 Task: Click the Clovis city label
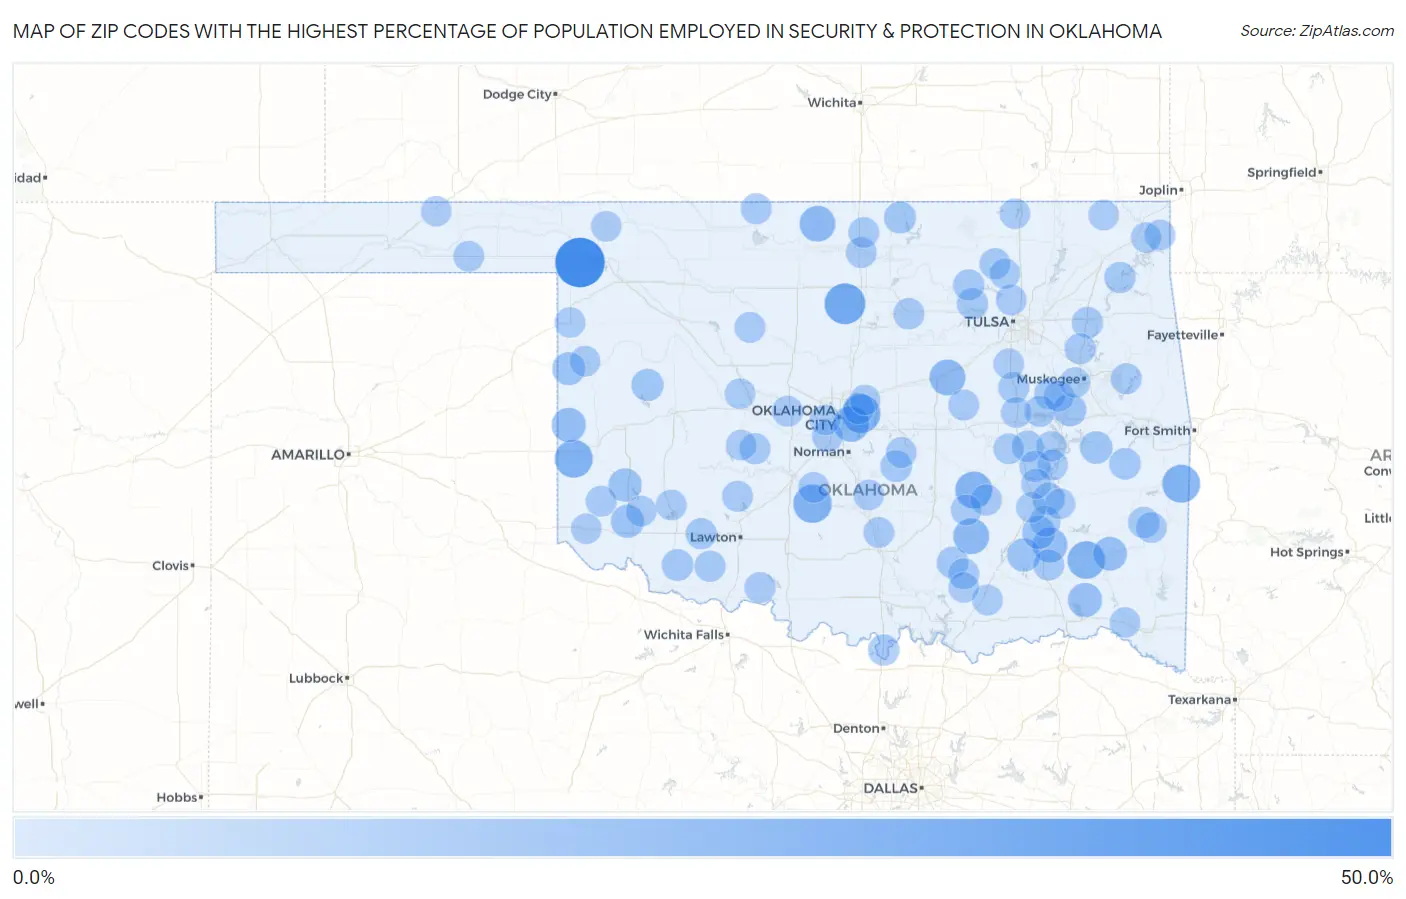(x=173, y=565)
